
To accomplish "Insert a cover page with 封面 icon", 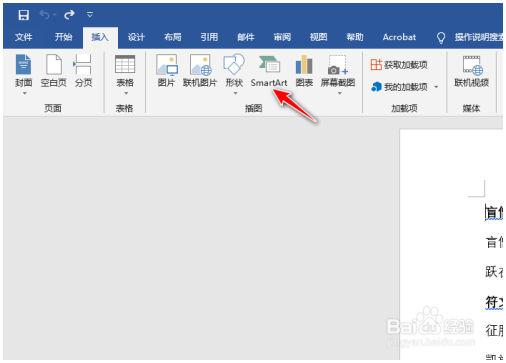I will tap(24, 65).
